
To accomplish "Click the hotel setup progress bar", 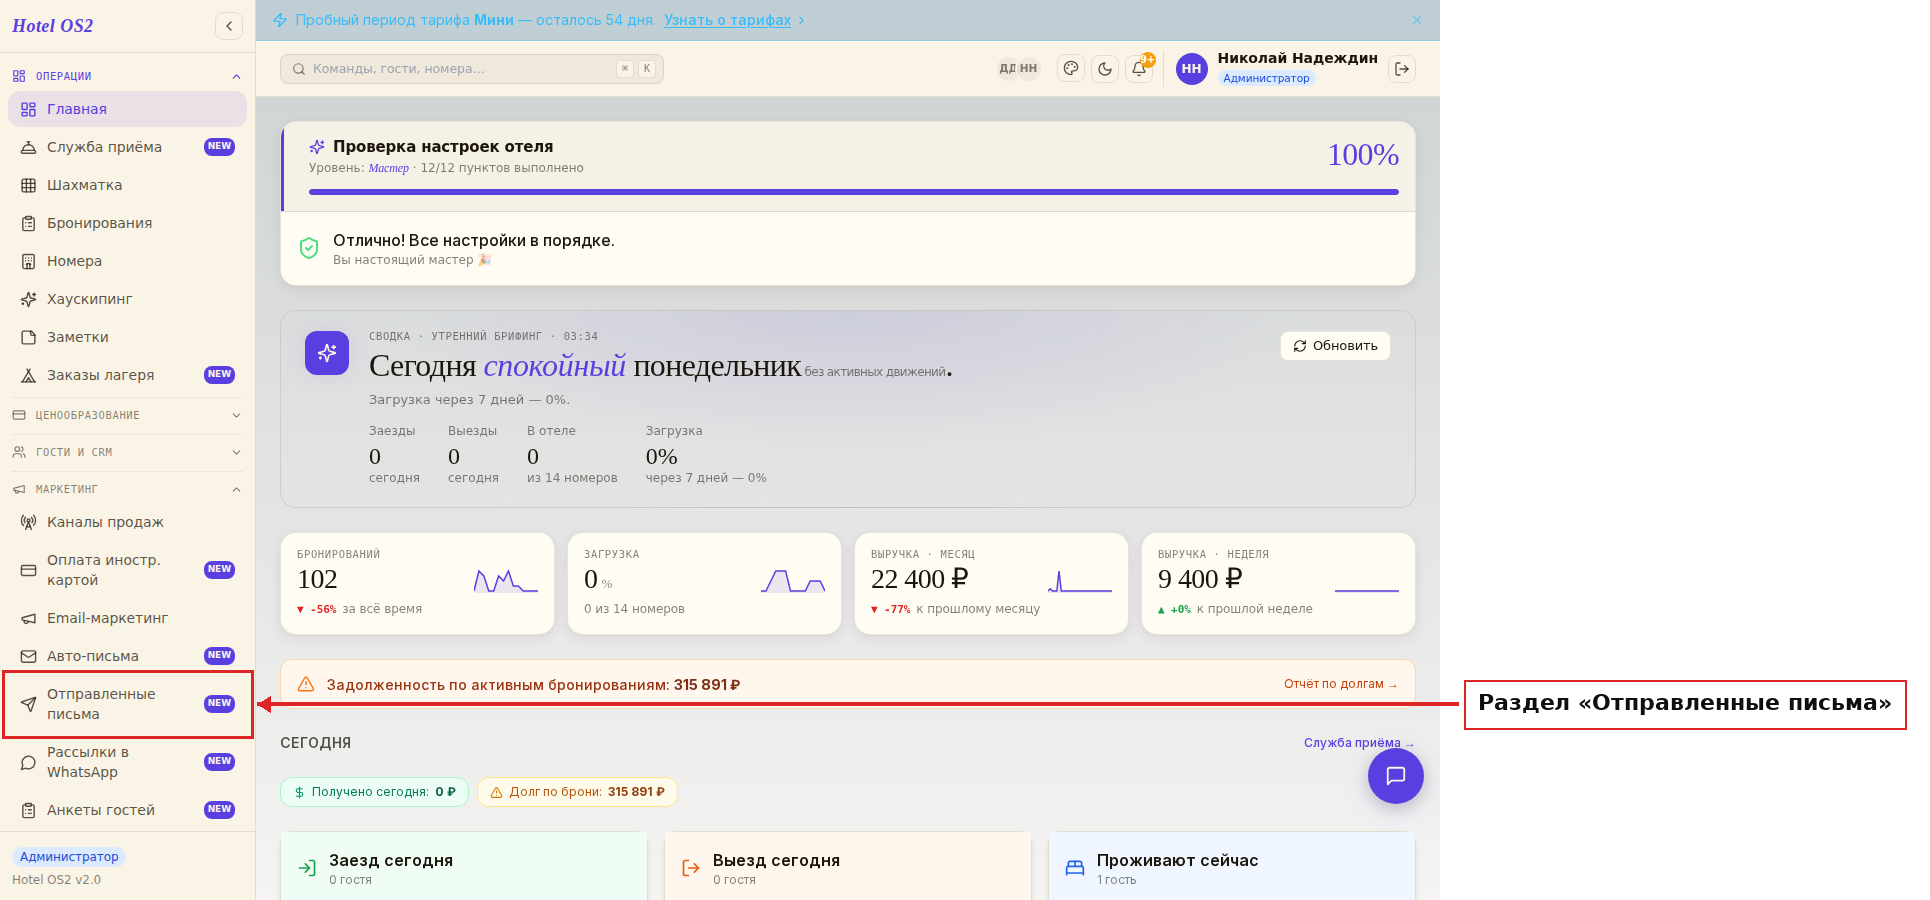I will click(x=853, y=192).
